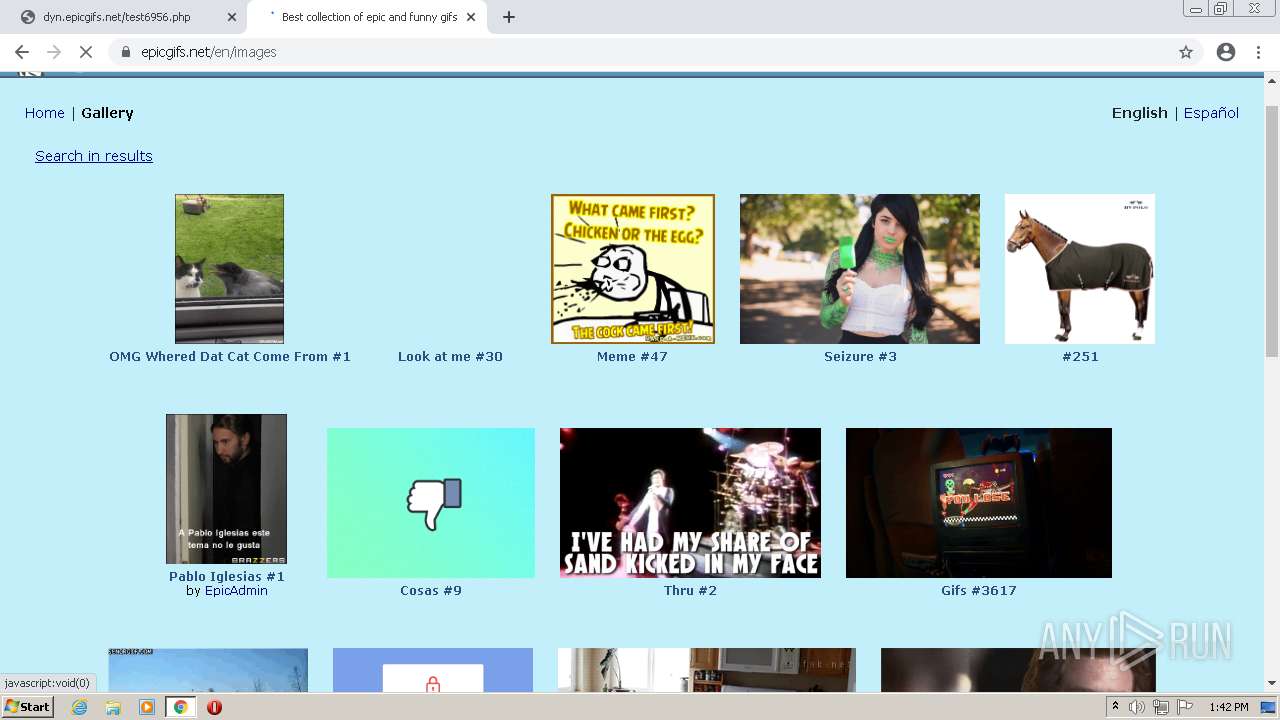Open the Chrome profile avatar
The image size is (1280, 720).
pyautogui.click(x=1226, y=52)
